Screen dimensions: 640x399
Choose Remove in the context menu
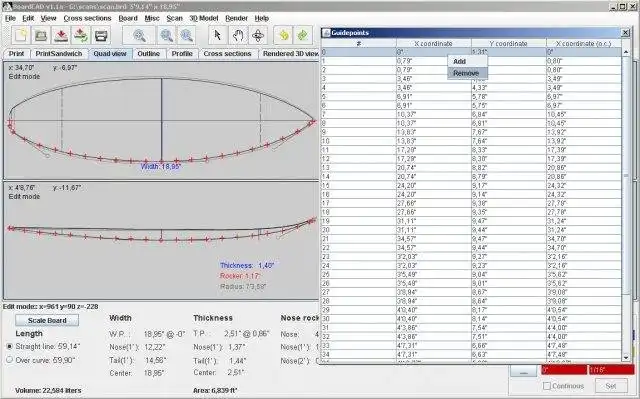(467, 73)
